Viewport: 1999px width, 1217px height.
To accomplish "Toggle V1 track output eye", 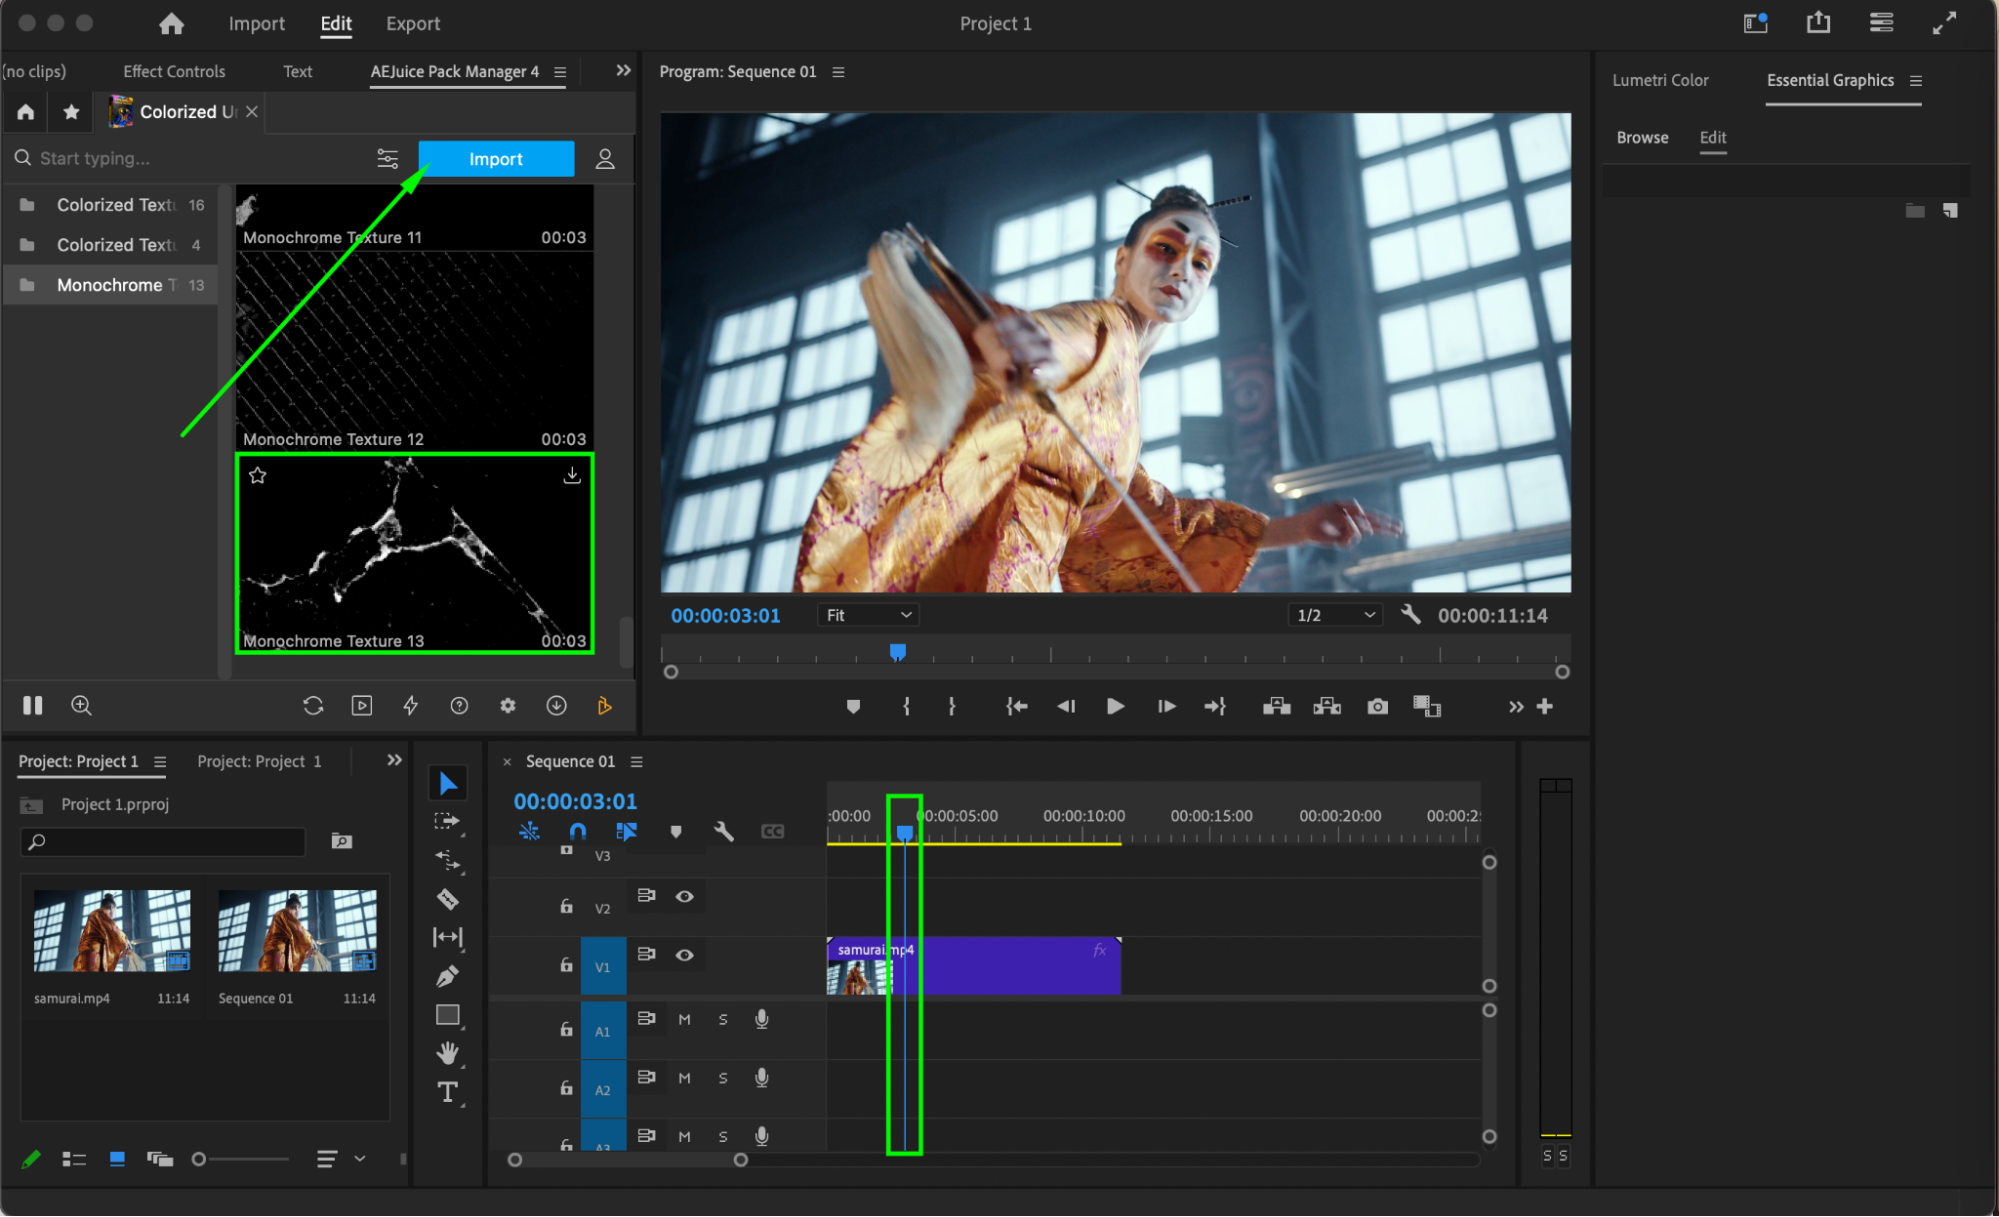I will (684, 955).
